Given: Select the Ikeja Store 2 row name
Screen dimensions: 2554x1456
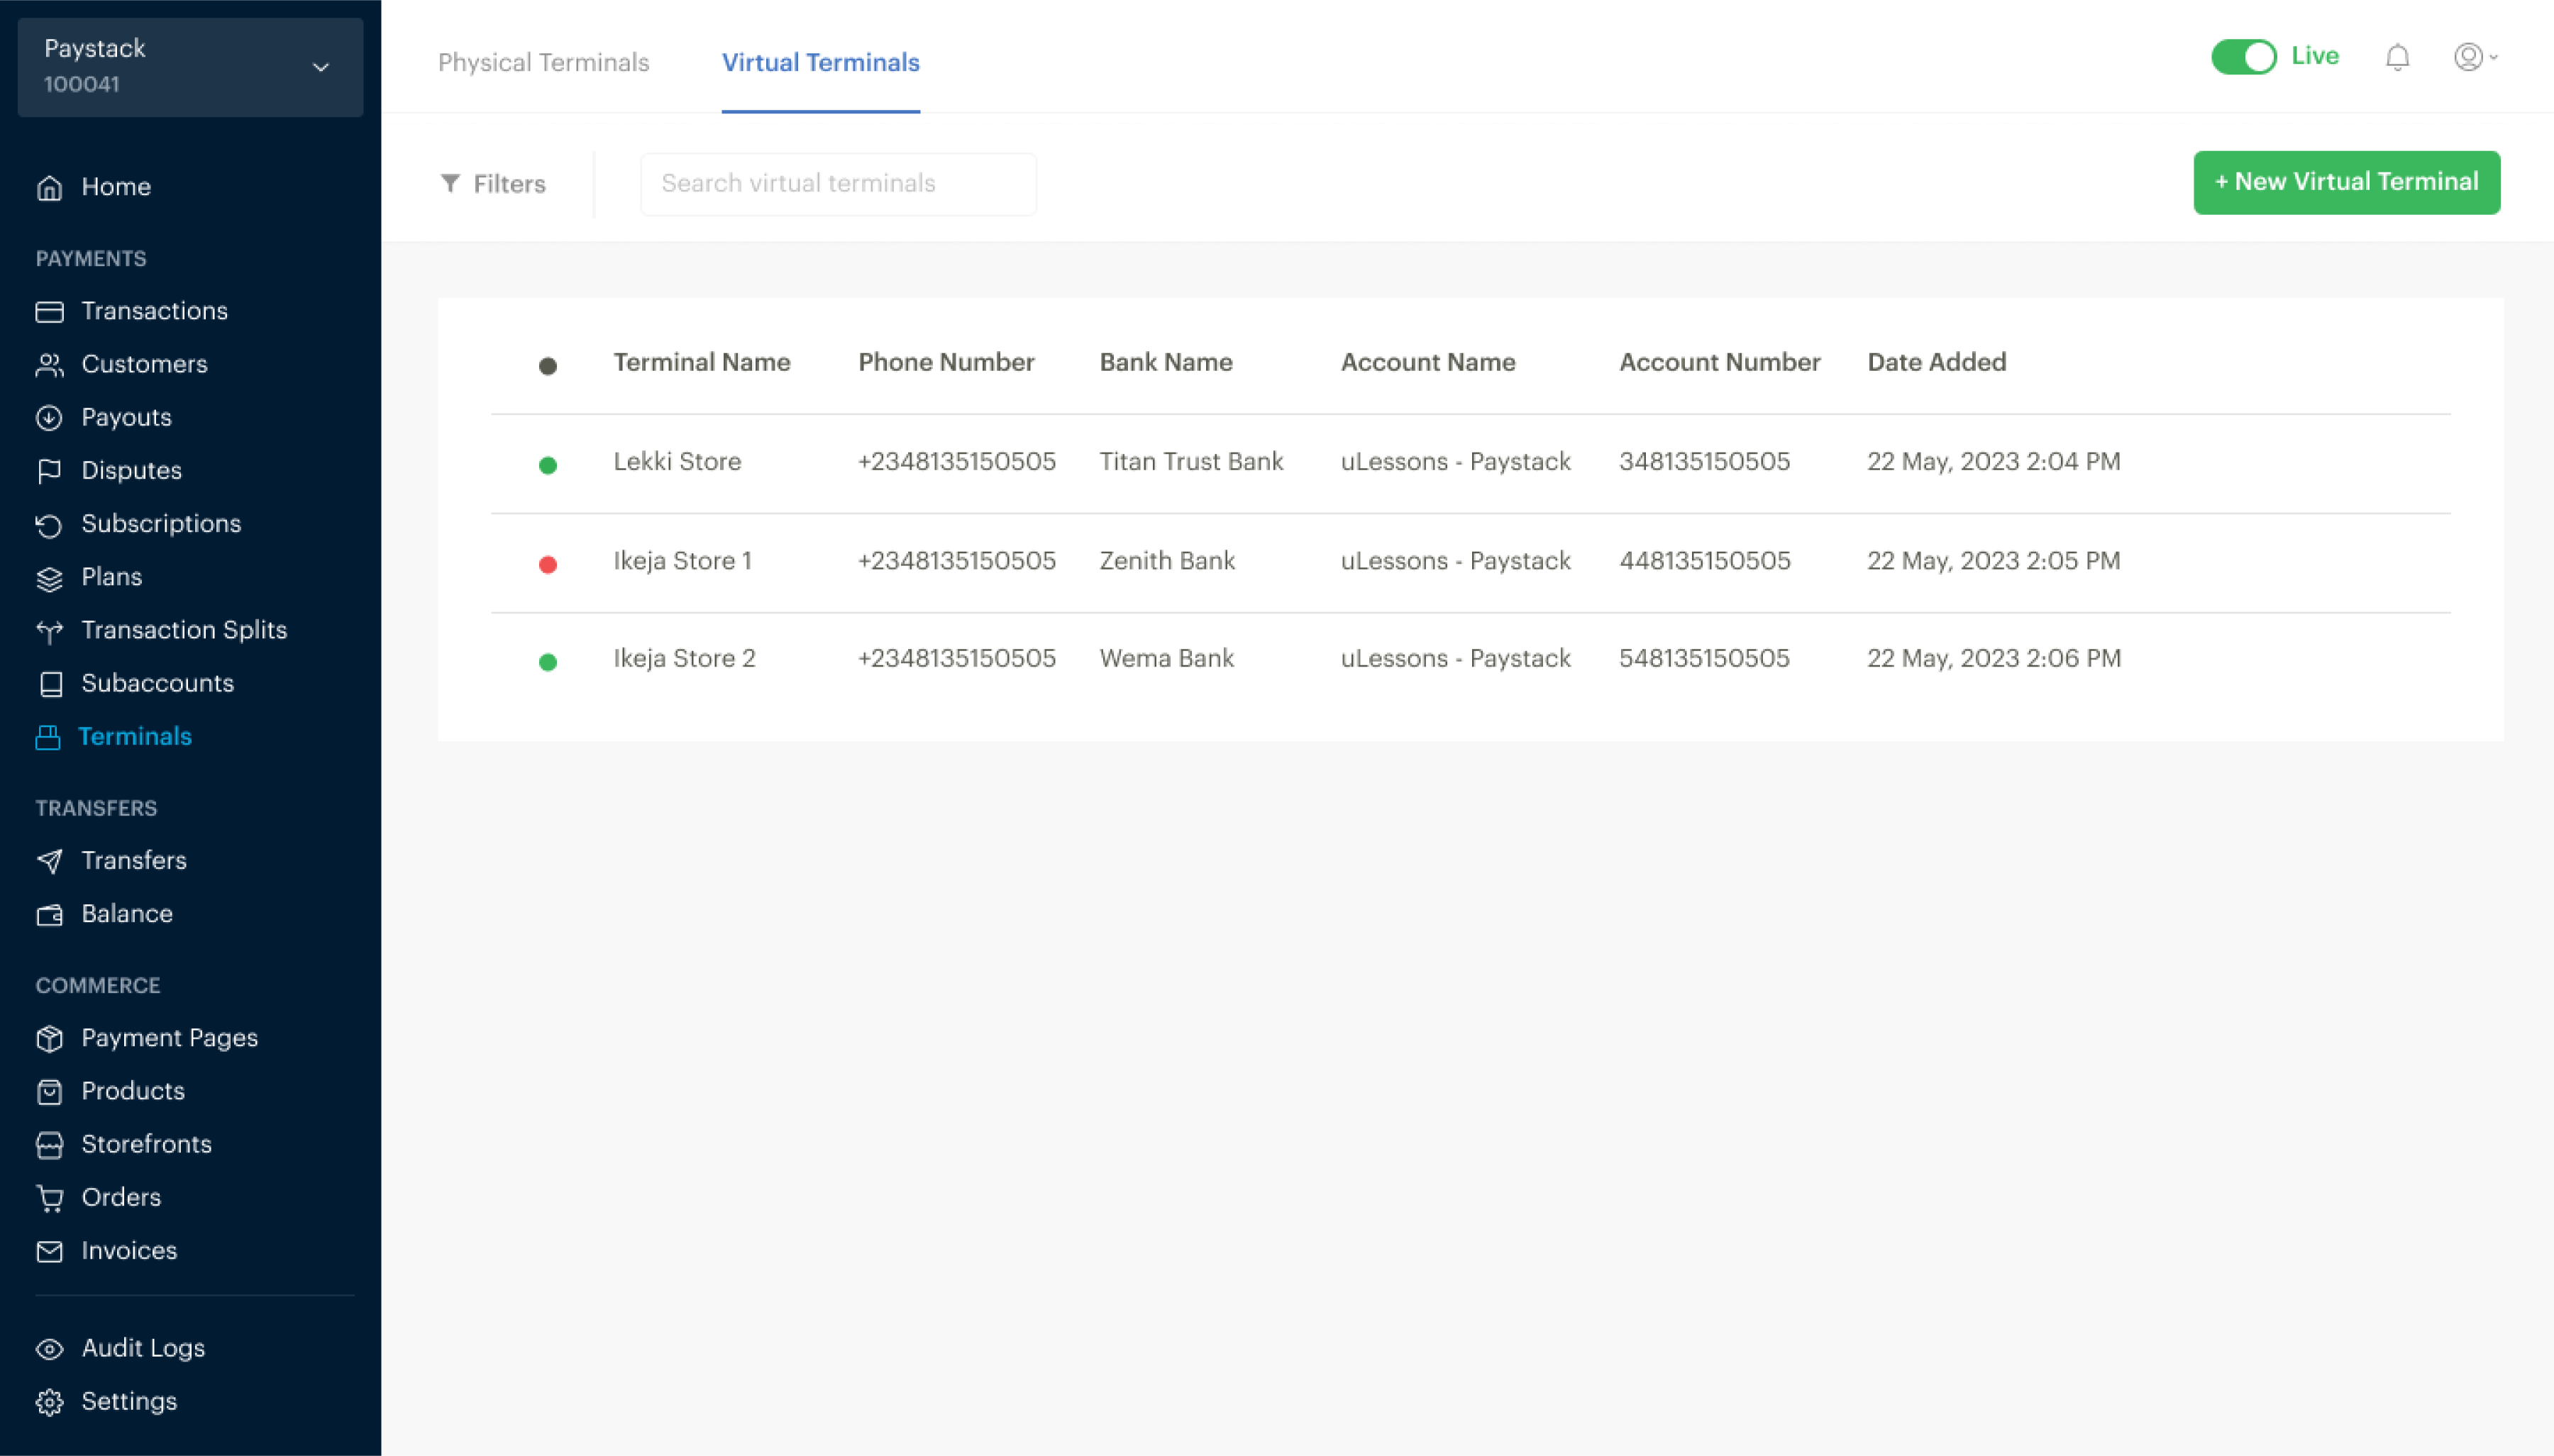Looking at the screenshot, I should pos(684,658).
